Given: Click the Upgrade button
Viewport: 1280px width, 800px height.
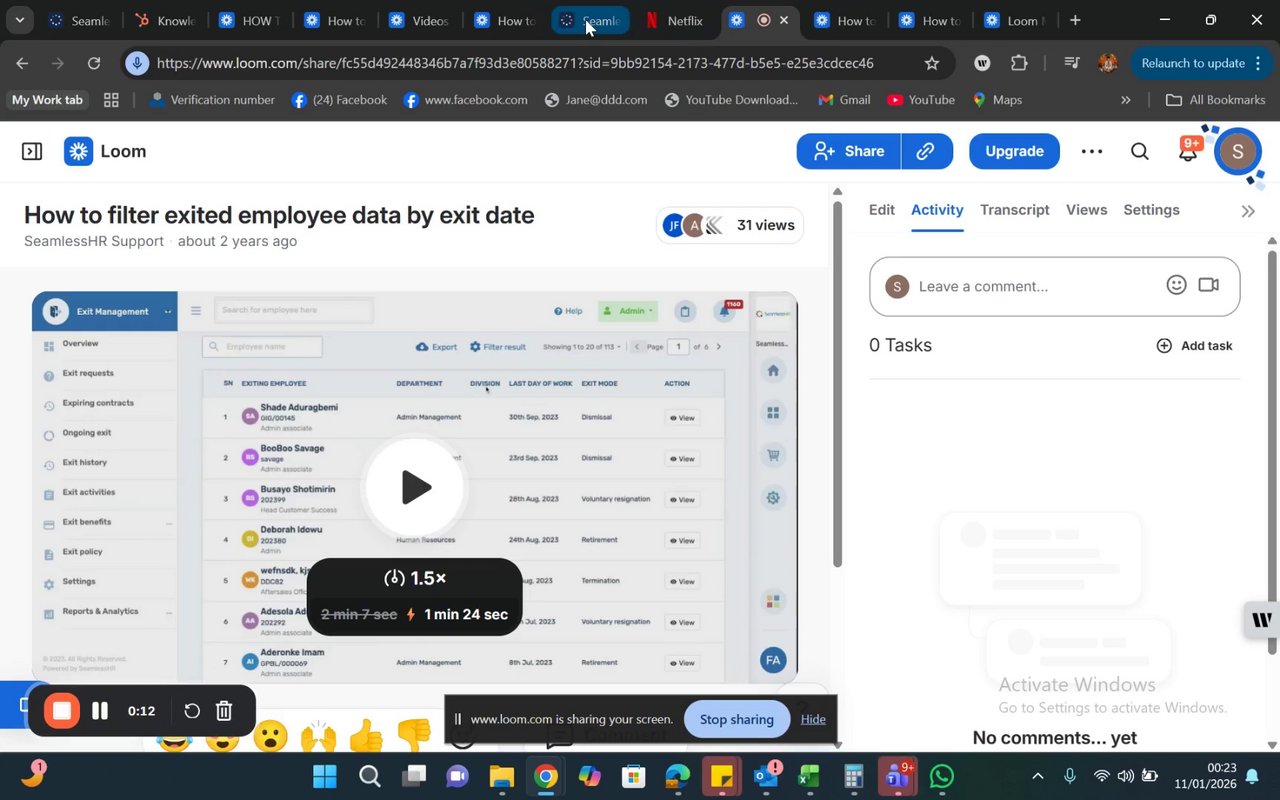Looking at the screenshot, I should tap(1014, 151).
